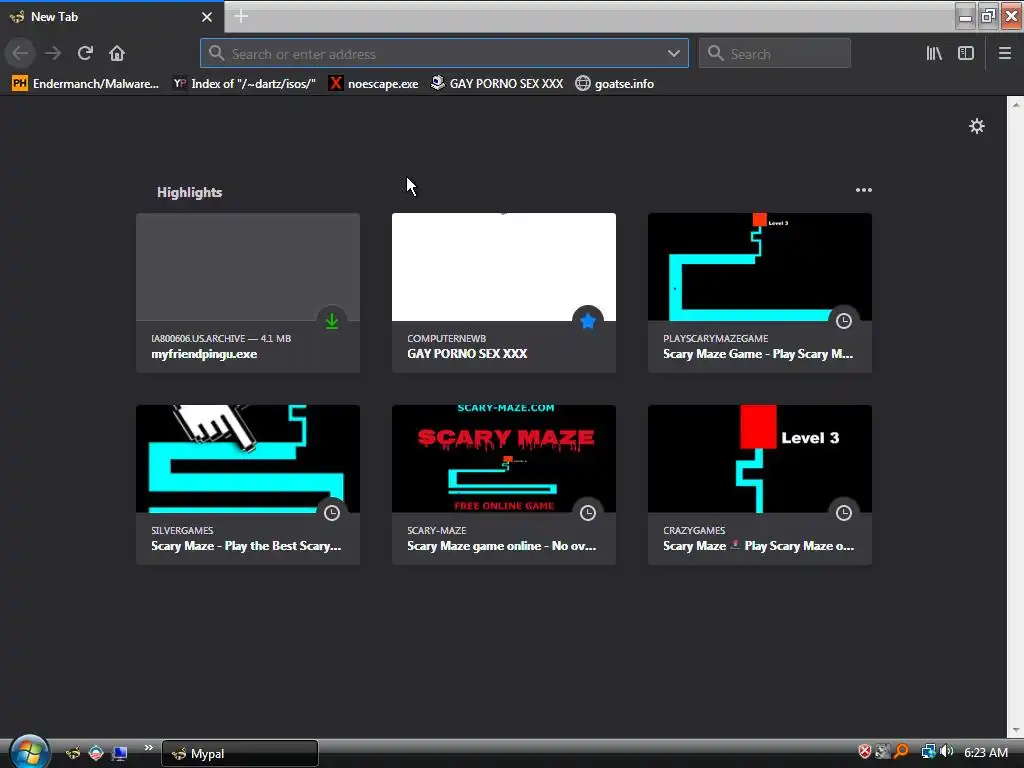Click the history clock on the SCARY-MAZE card
This screenshot has width=1024, height=768.
point(588,513)
